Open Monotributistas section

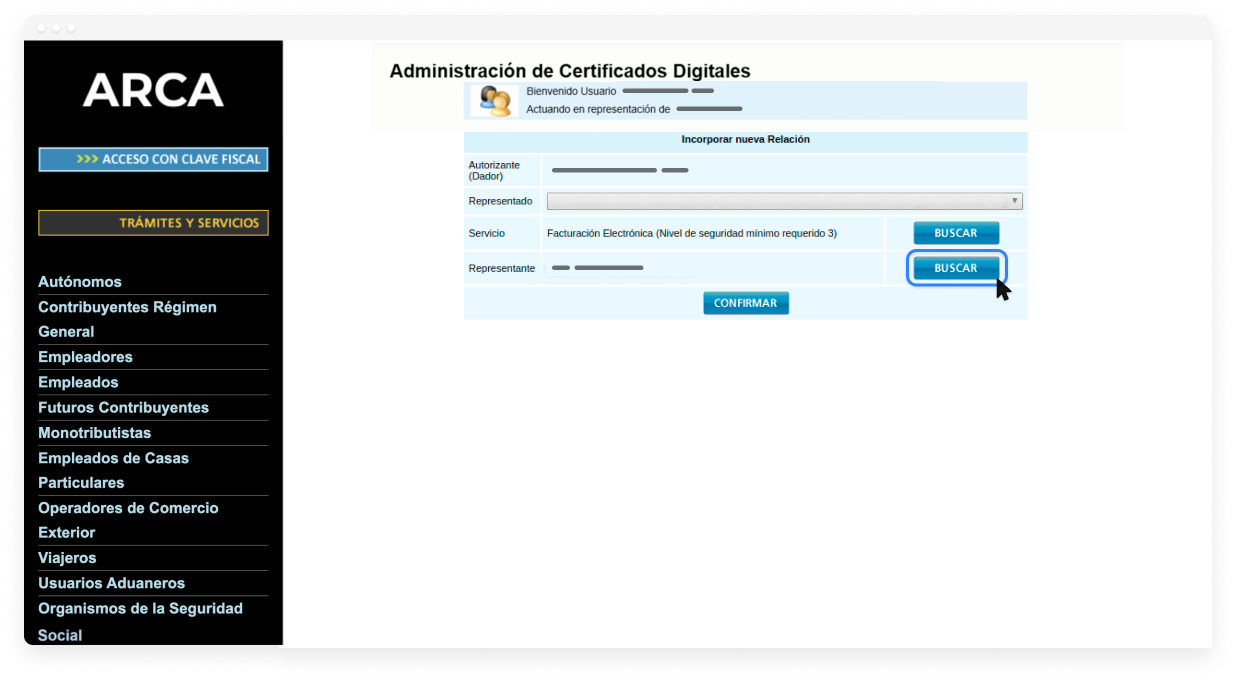pyautogui.click(x=94, y=433)
